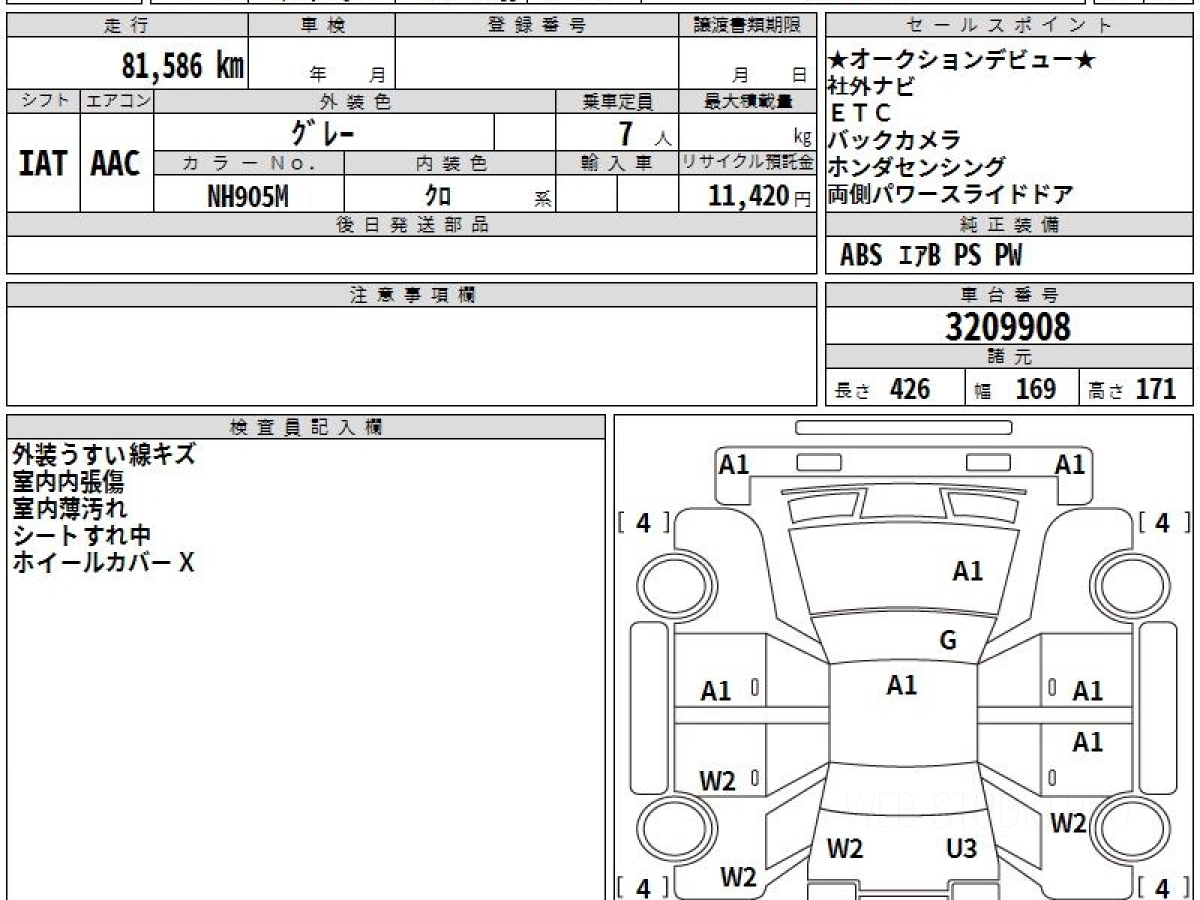Click the 高さ 171 dimension
Screen dimensions: 1200x900
1133,389
